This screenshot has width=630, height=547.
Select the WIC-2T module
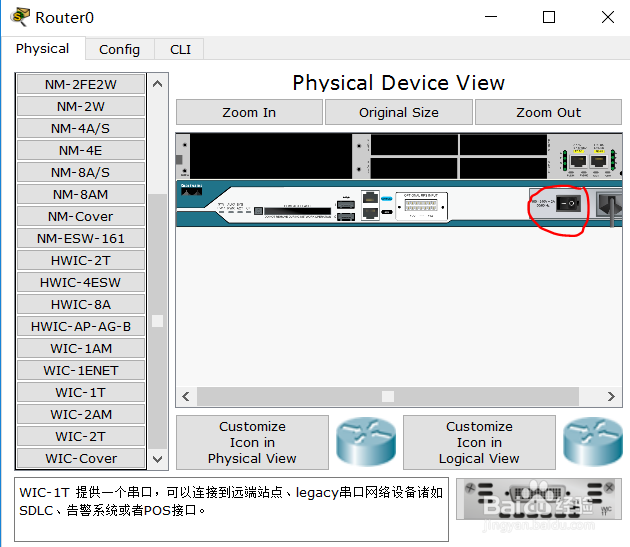[81, 436]
